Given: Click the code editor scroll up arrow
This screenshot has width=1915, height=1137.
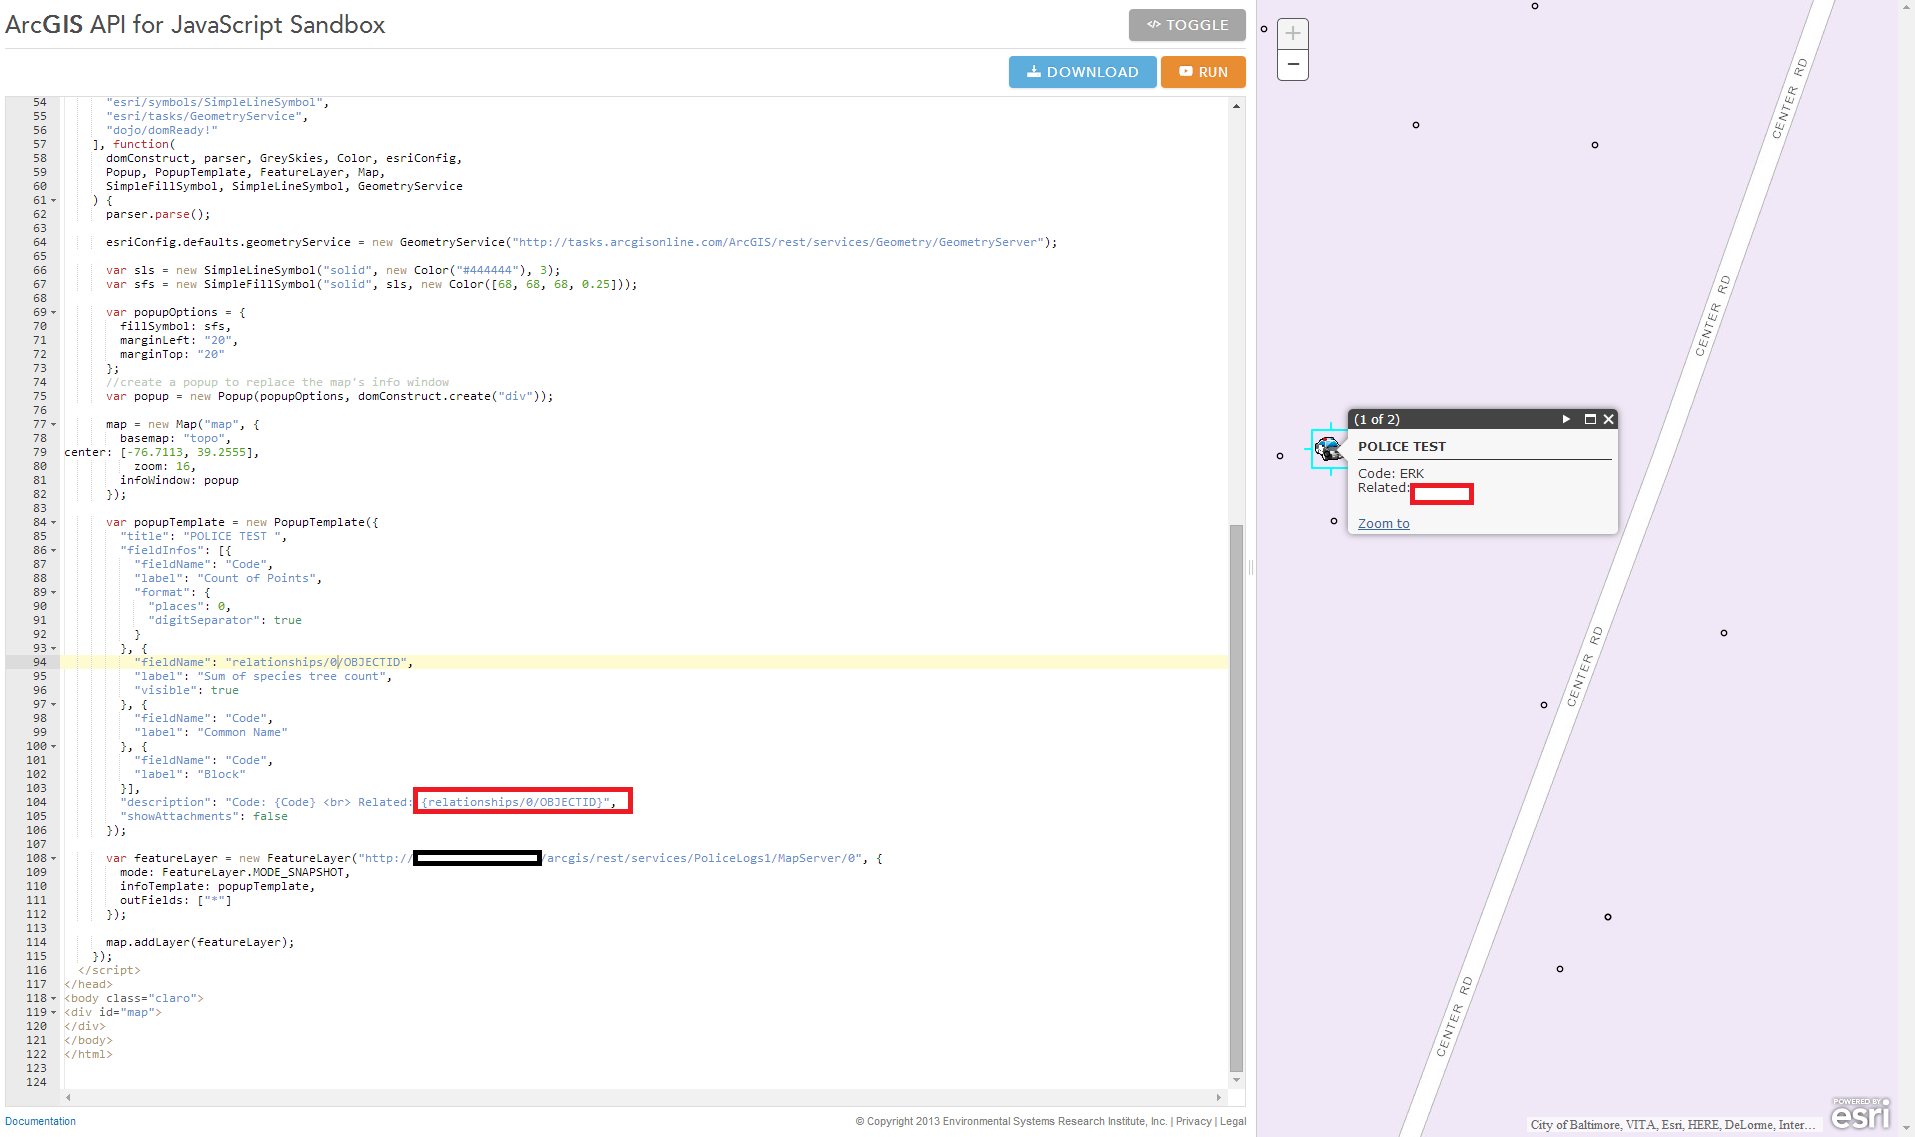Looking at the screenshot, I should (x=1237, y=105).
